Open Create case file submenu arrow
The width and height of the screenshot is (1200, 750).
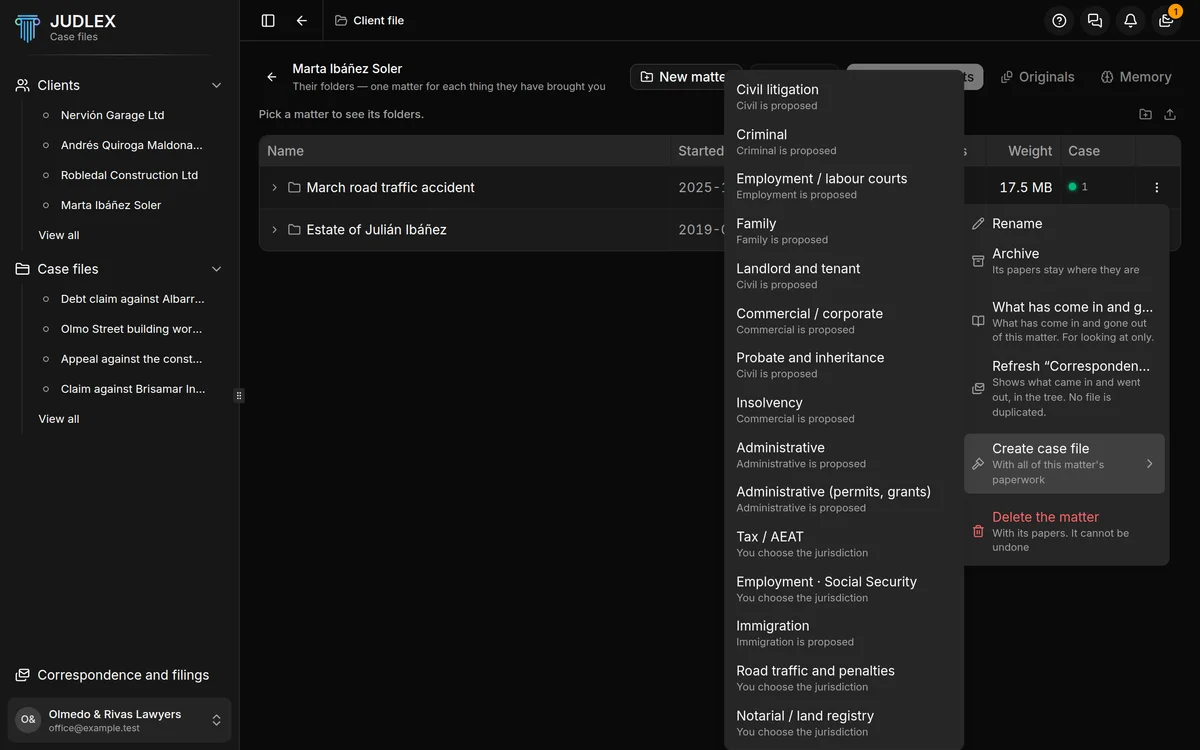(1149, 464)
